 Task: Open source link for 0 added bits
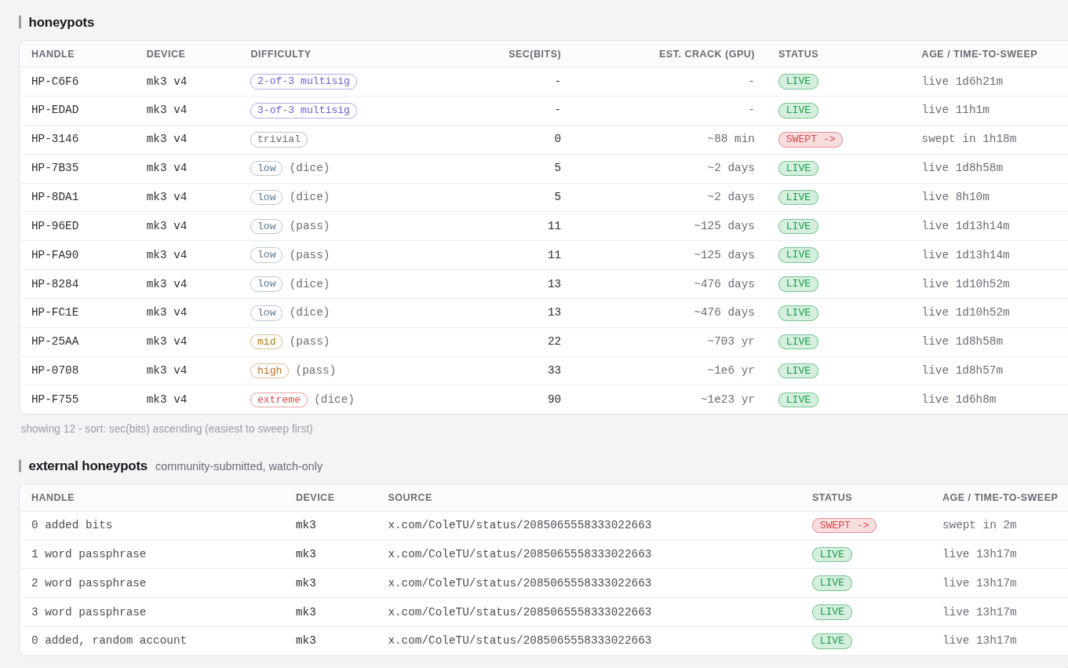[x=520, y=525]
